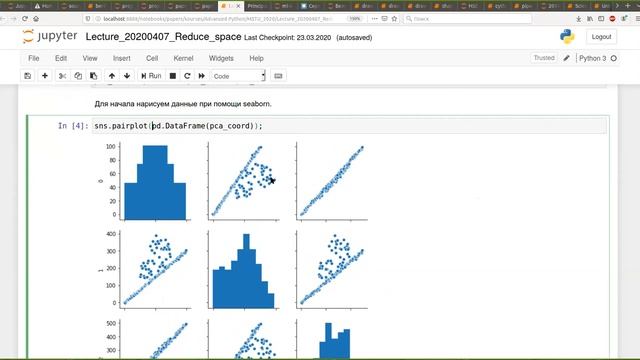Click the Last Checkpoint 23.03.2020 text
This screenshot has height=360, width=640.
(x=287, y=38)
